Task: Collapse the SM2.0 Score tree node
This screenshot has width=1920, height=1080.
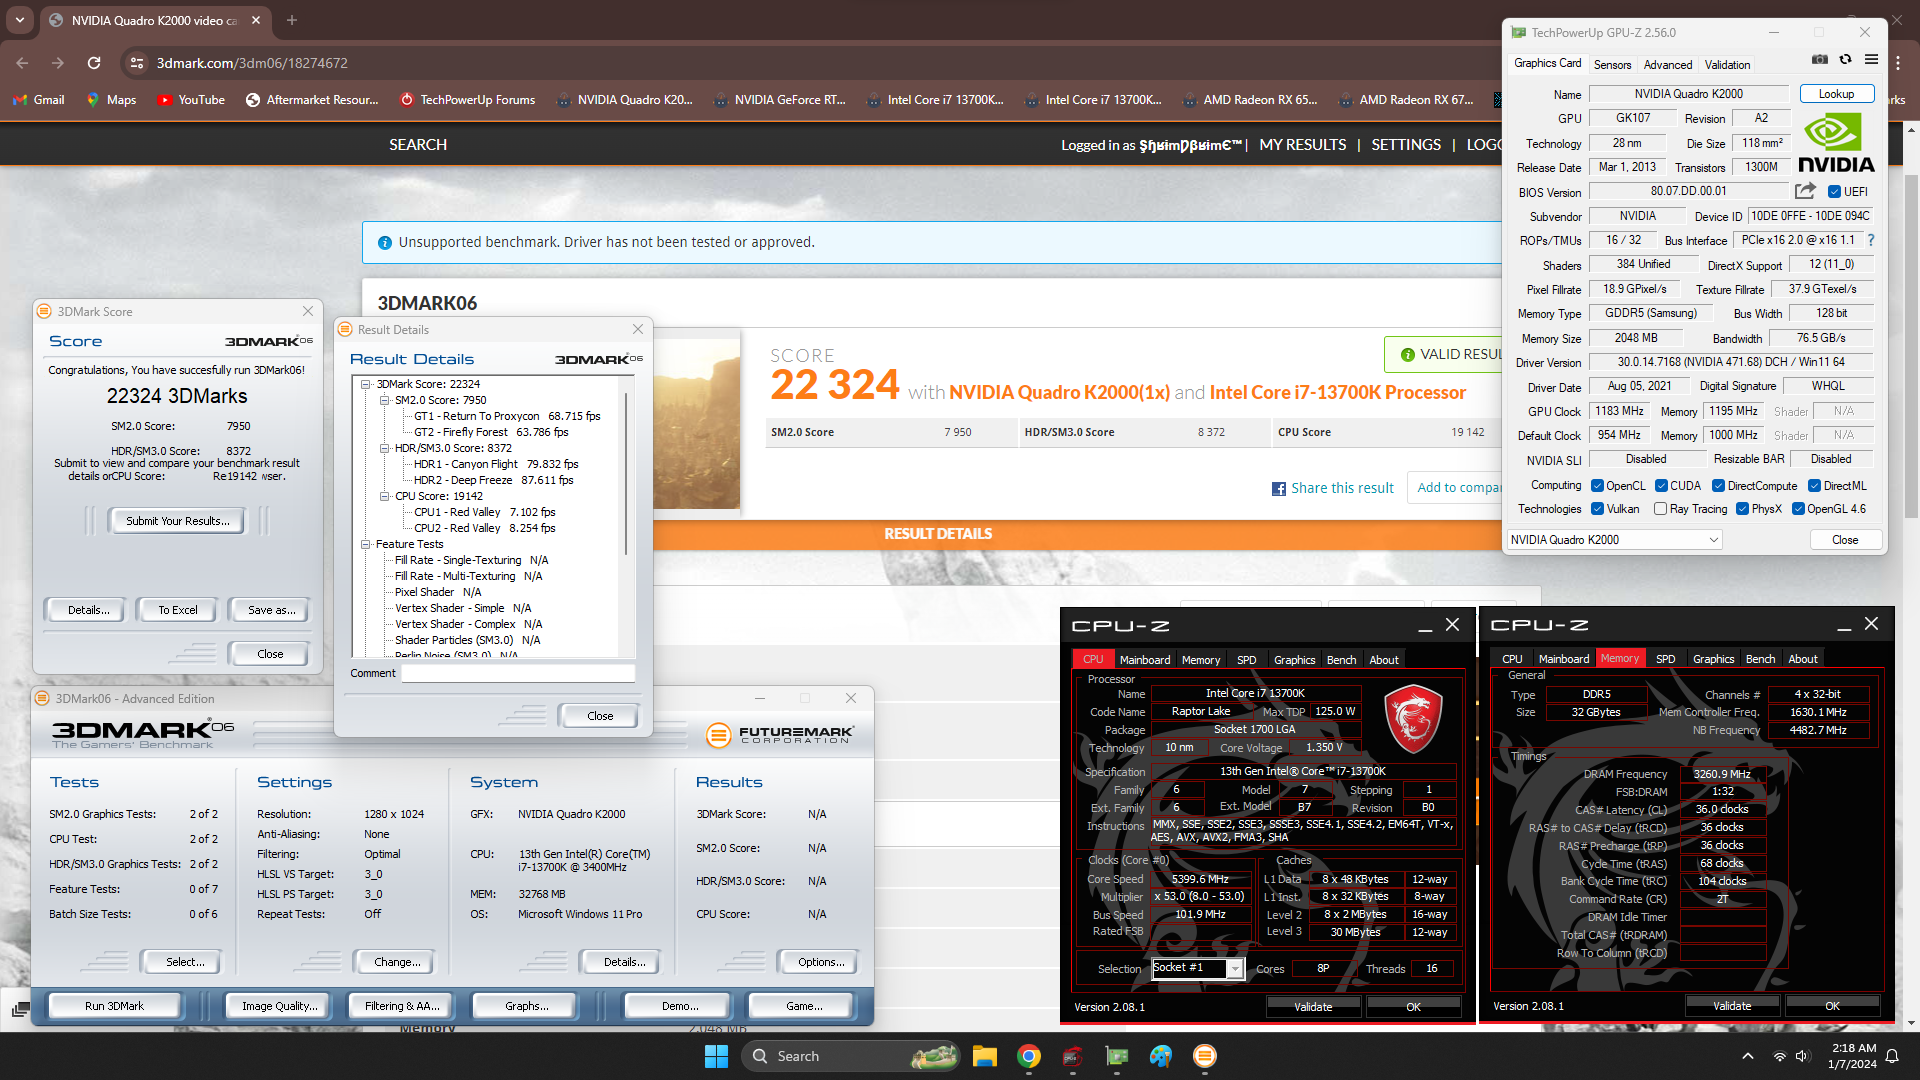Action: click(384, 400)
